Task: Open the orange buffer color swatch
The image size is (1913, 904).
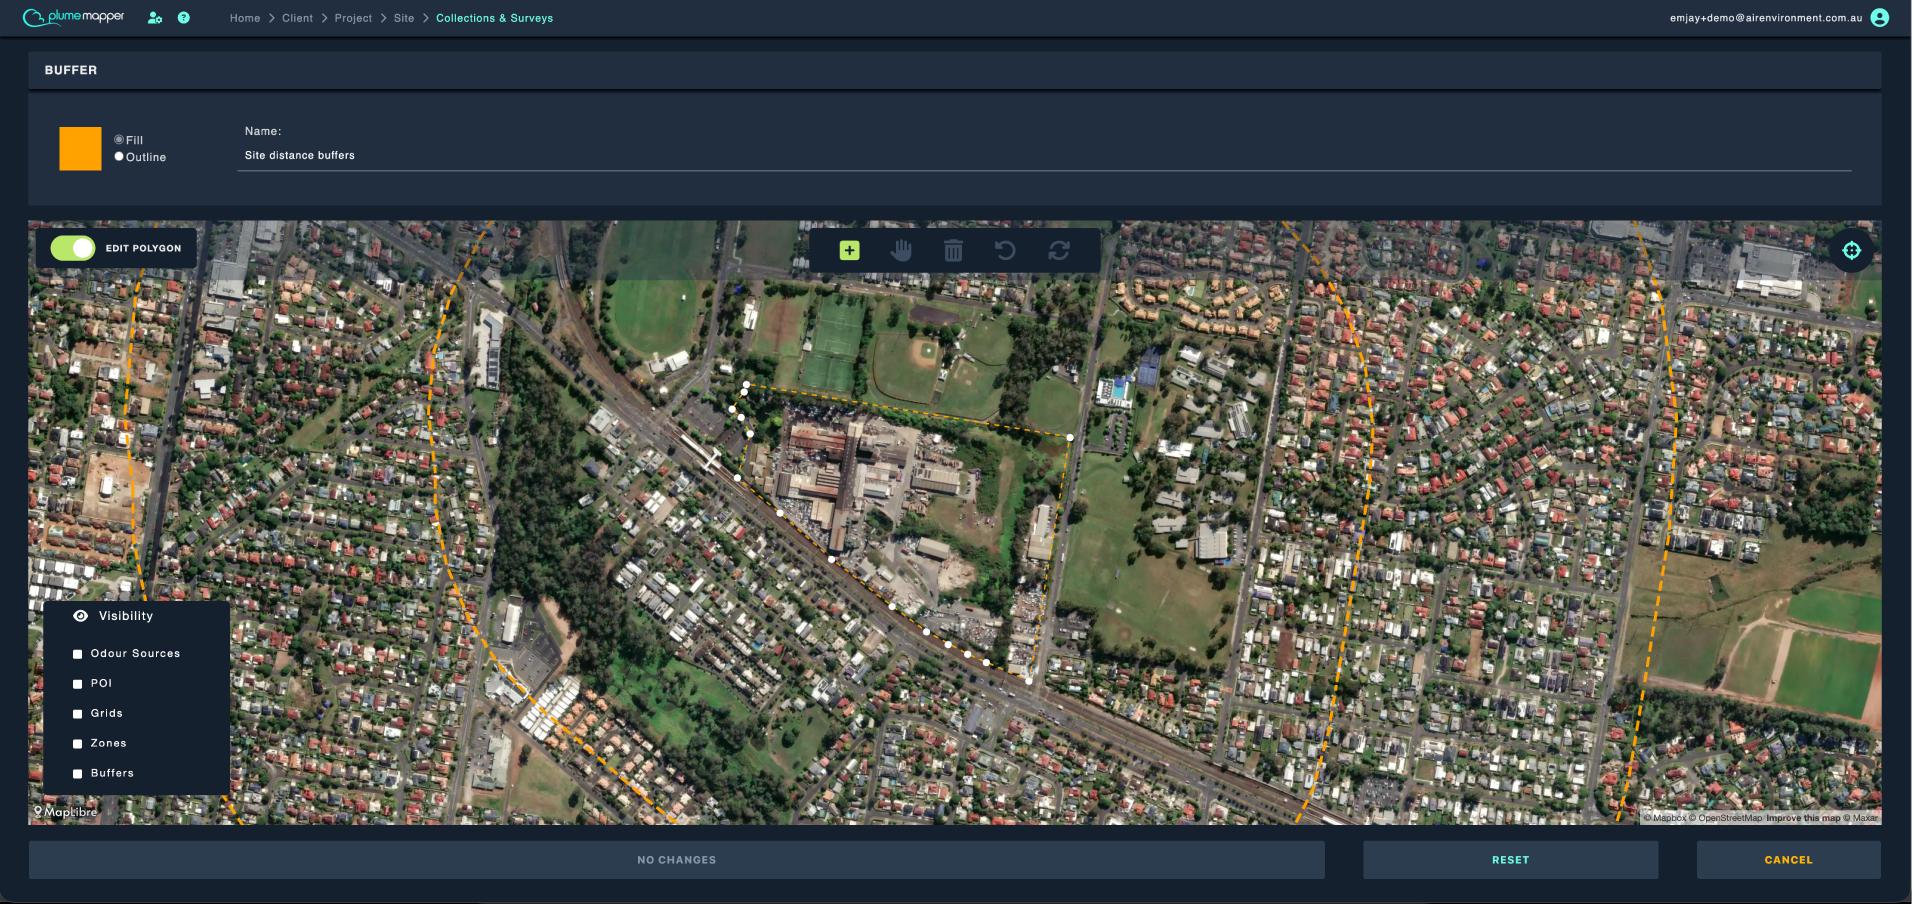Action: click(x=80, y=149)
